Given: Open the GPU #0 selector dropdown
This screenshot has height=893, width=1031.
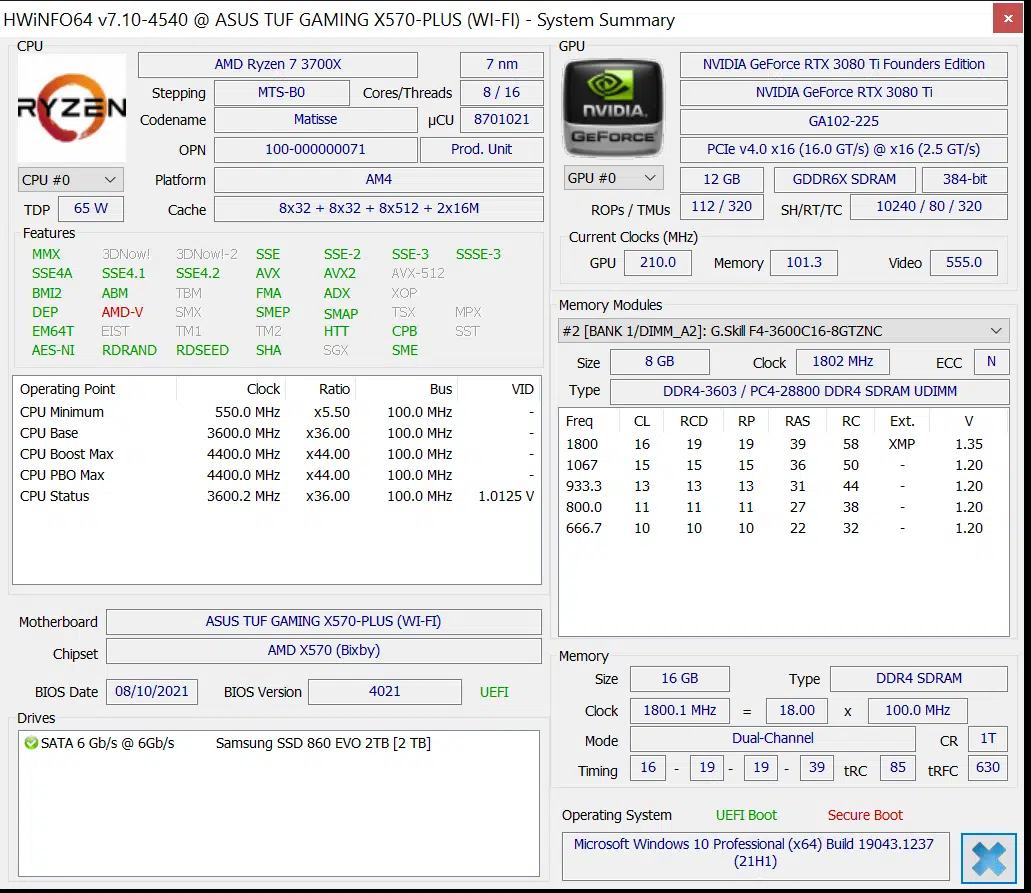Looking at the screenshot, I should pos(613,178).
